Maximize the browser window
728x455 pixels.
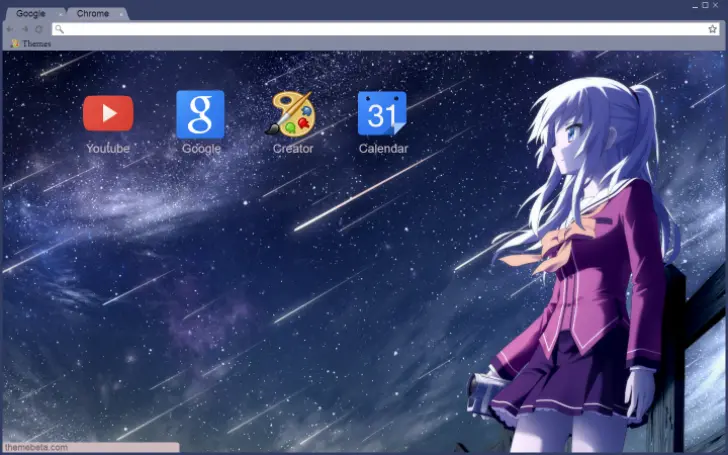click(x=705, y=6)
